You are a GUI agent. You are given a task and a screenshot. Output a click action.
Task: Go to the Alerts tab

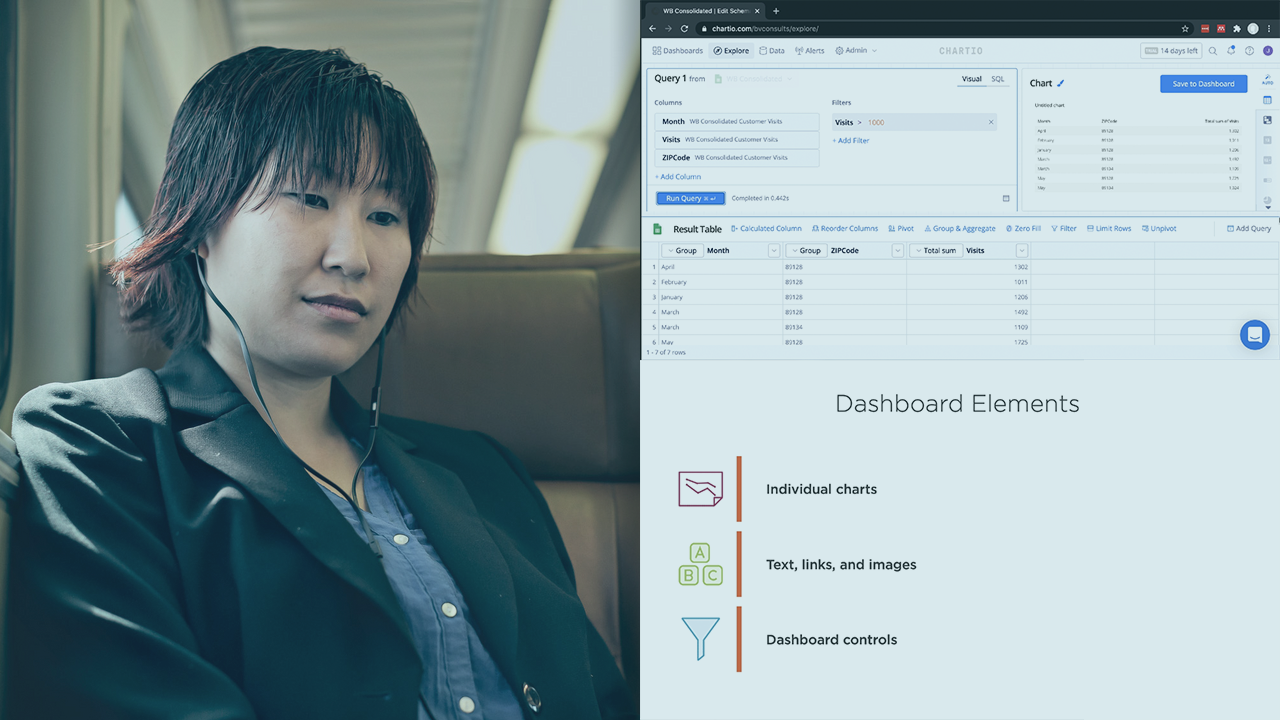pos(810,51)
